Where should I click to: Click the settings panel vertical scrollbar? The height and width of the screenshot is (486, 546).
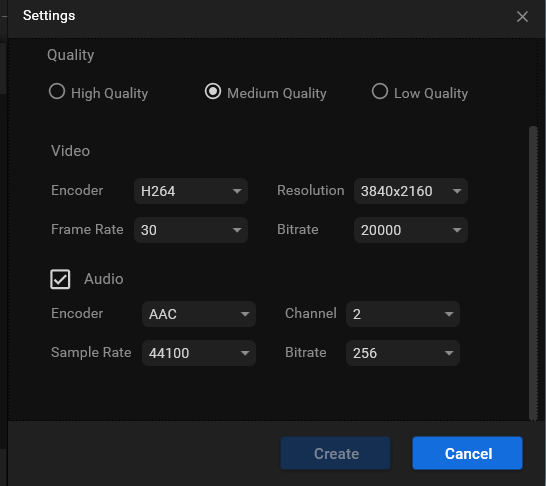coord(533,273)
